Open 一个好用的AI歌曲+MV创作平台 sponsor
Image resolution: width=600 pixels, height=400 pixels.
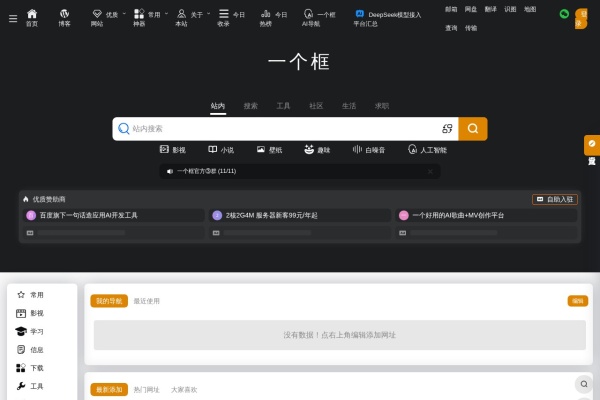click(x=486, y=216)
